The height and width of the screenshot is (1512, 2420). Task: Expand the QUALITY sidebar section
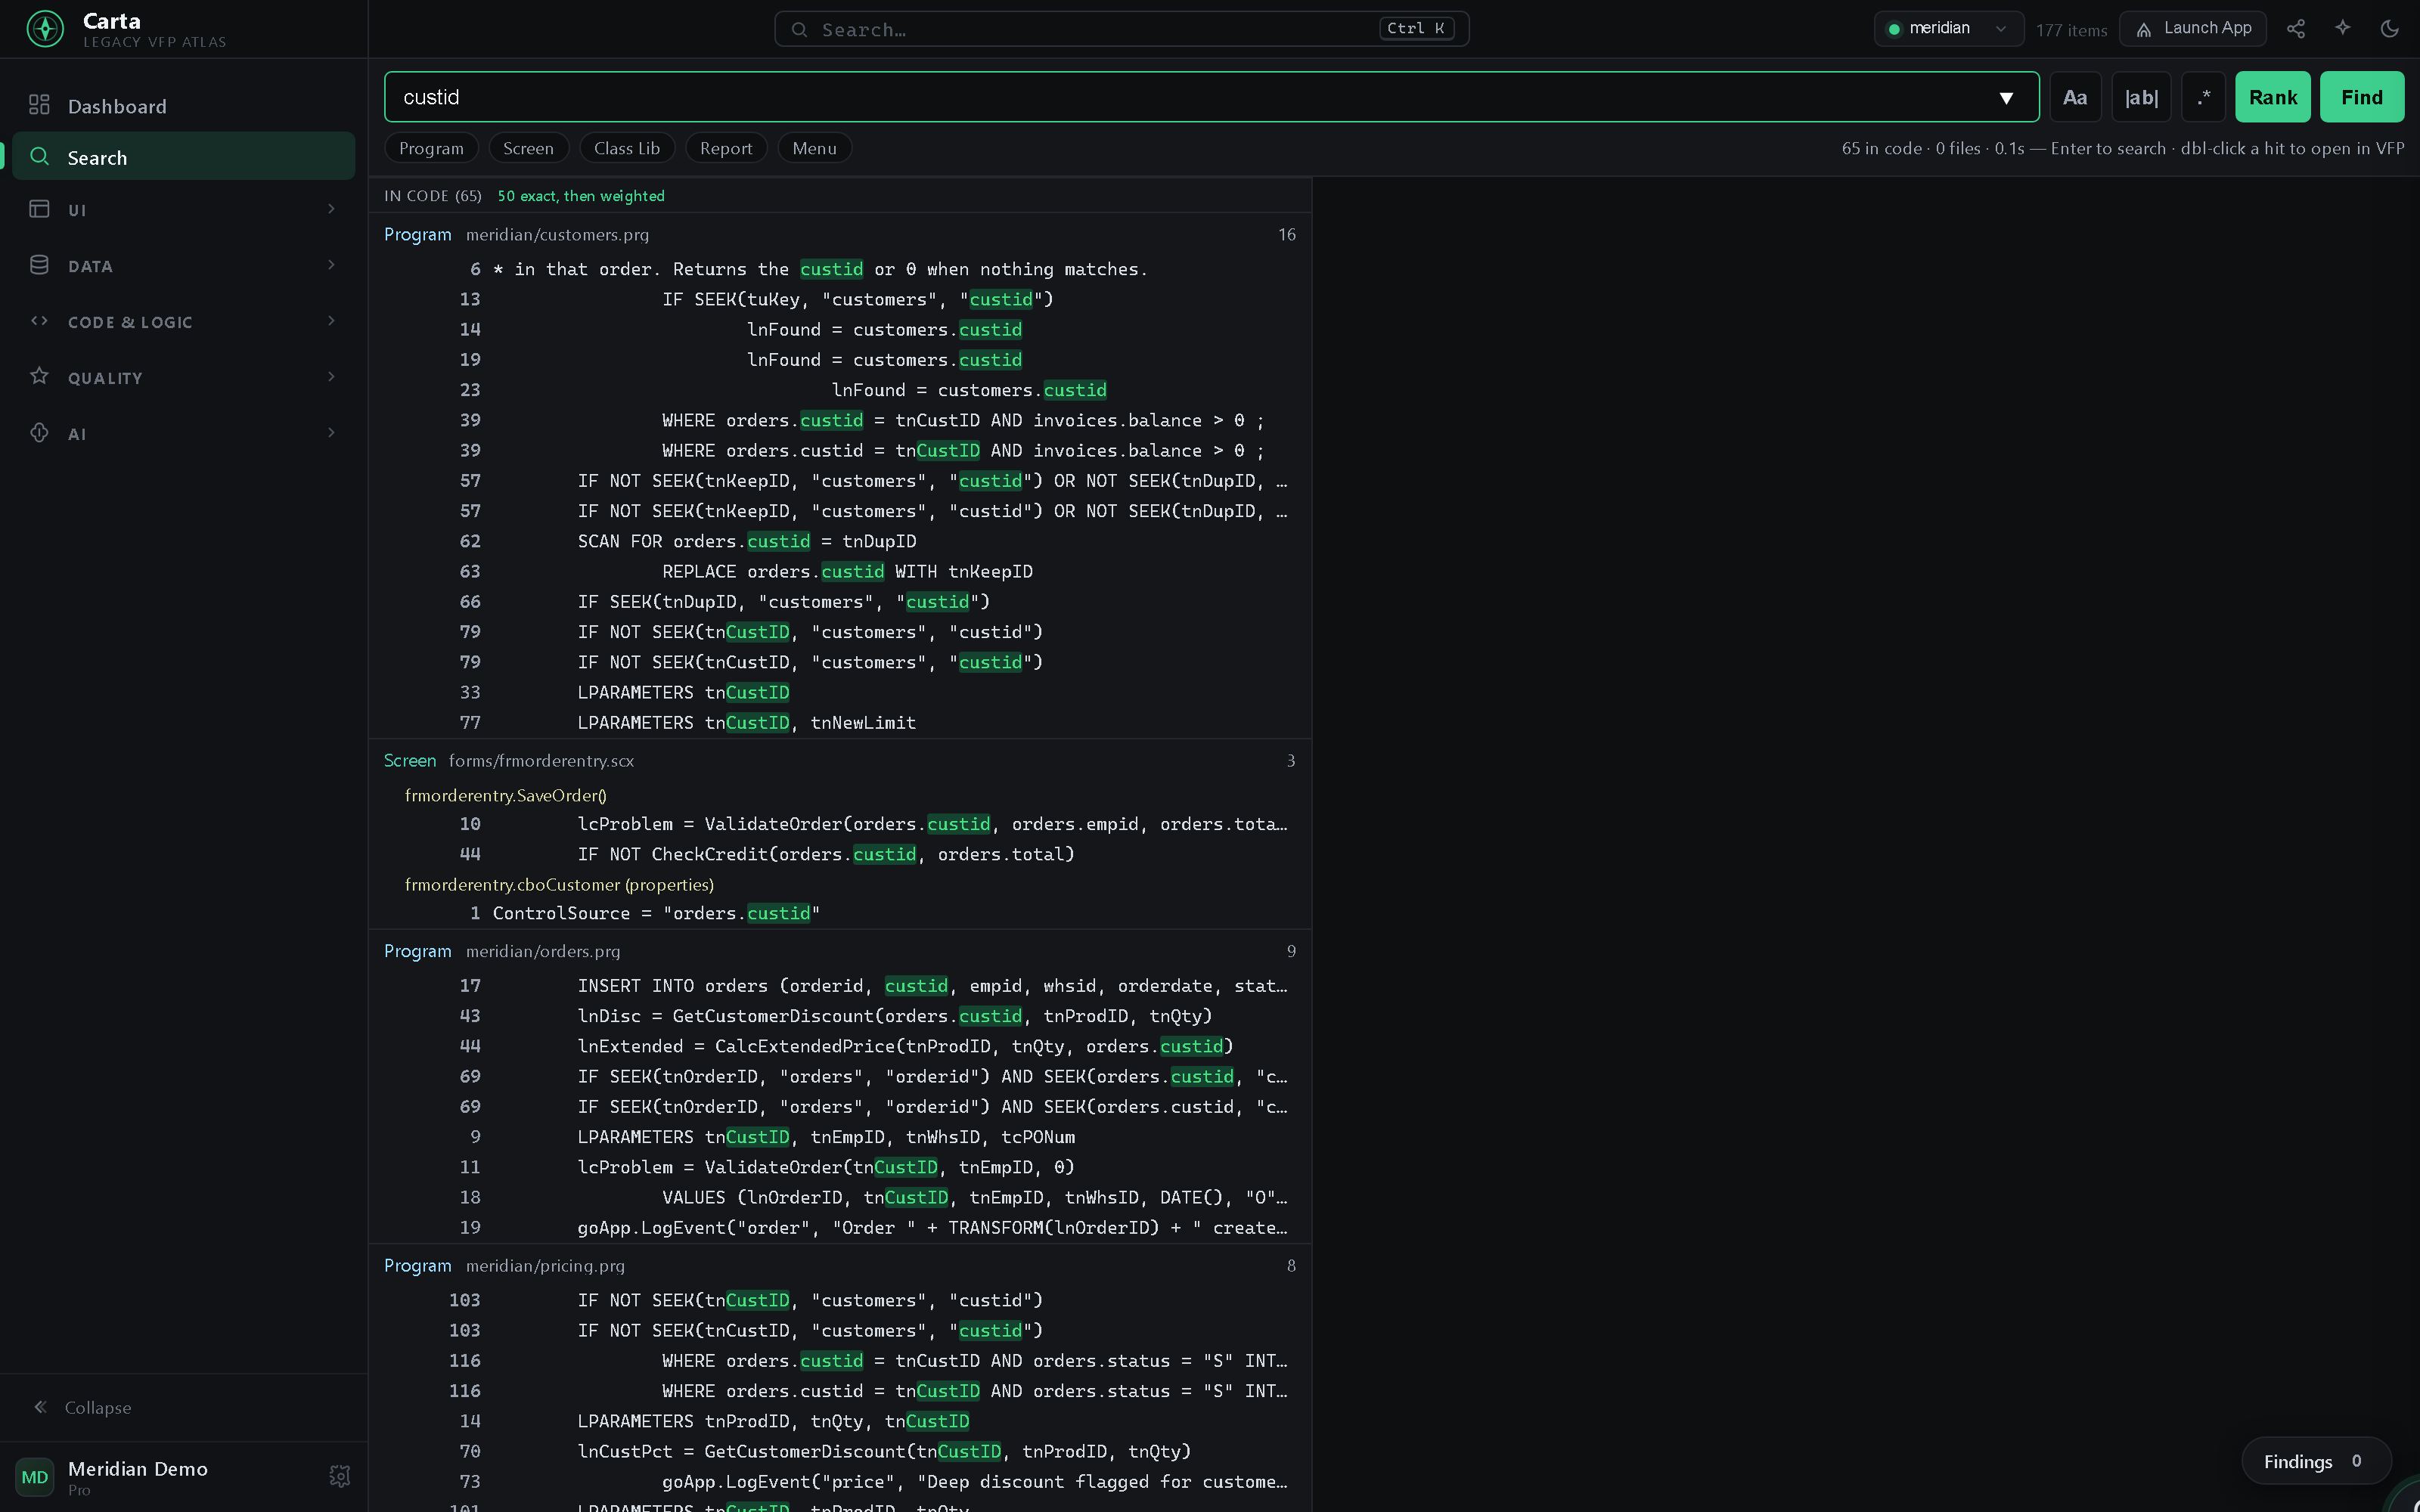click(x=184, y=377)
